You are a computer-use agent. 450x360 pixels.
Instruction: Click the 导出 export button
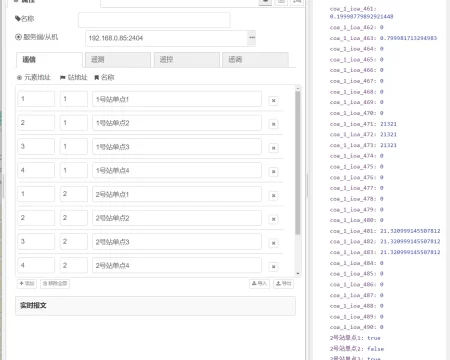284,283
